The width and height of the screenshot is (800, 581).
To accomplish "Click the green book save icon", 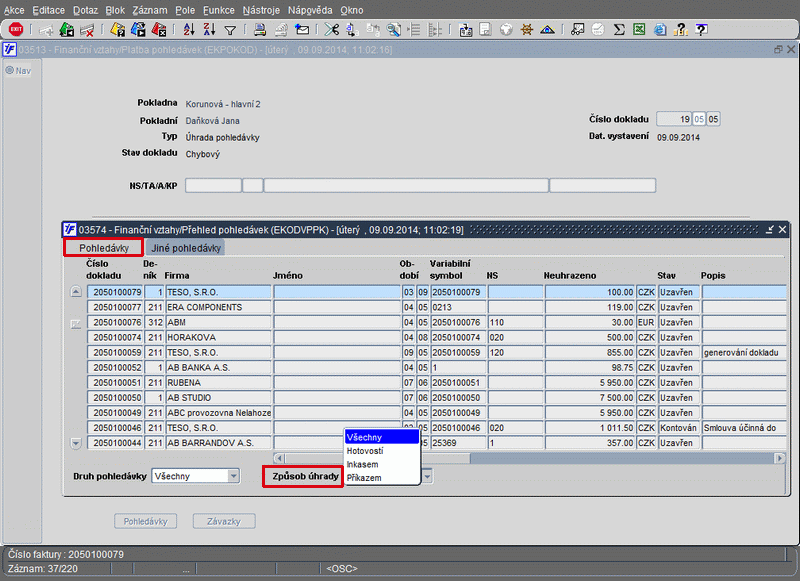I will (x=66, y=30).
